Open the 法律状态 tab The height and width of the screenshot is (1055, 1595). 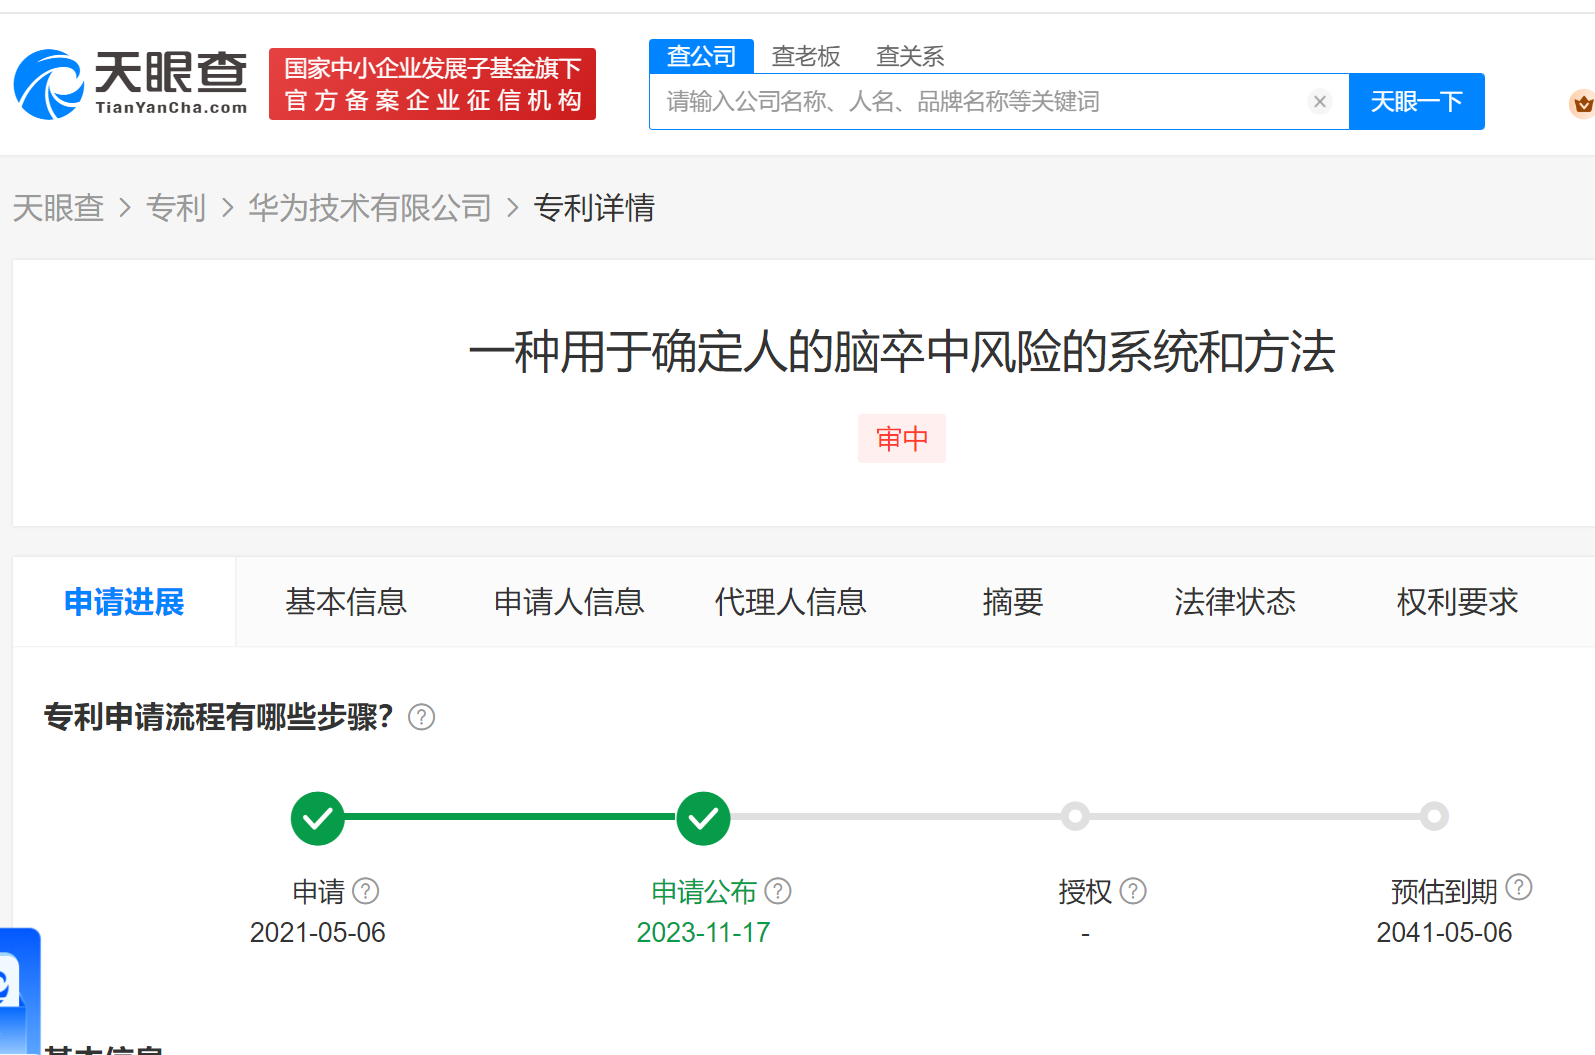point(1235,602)
